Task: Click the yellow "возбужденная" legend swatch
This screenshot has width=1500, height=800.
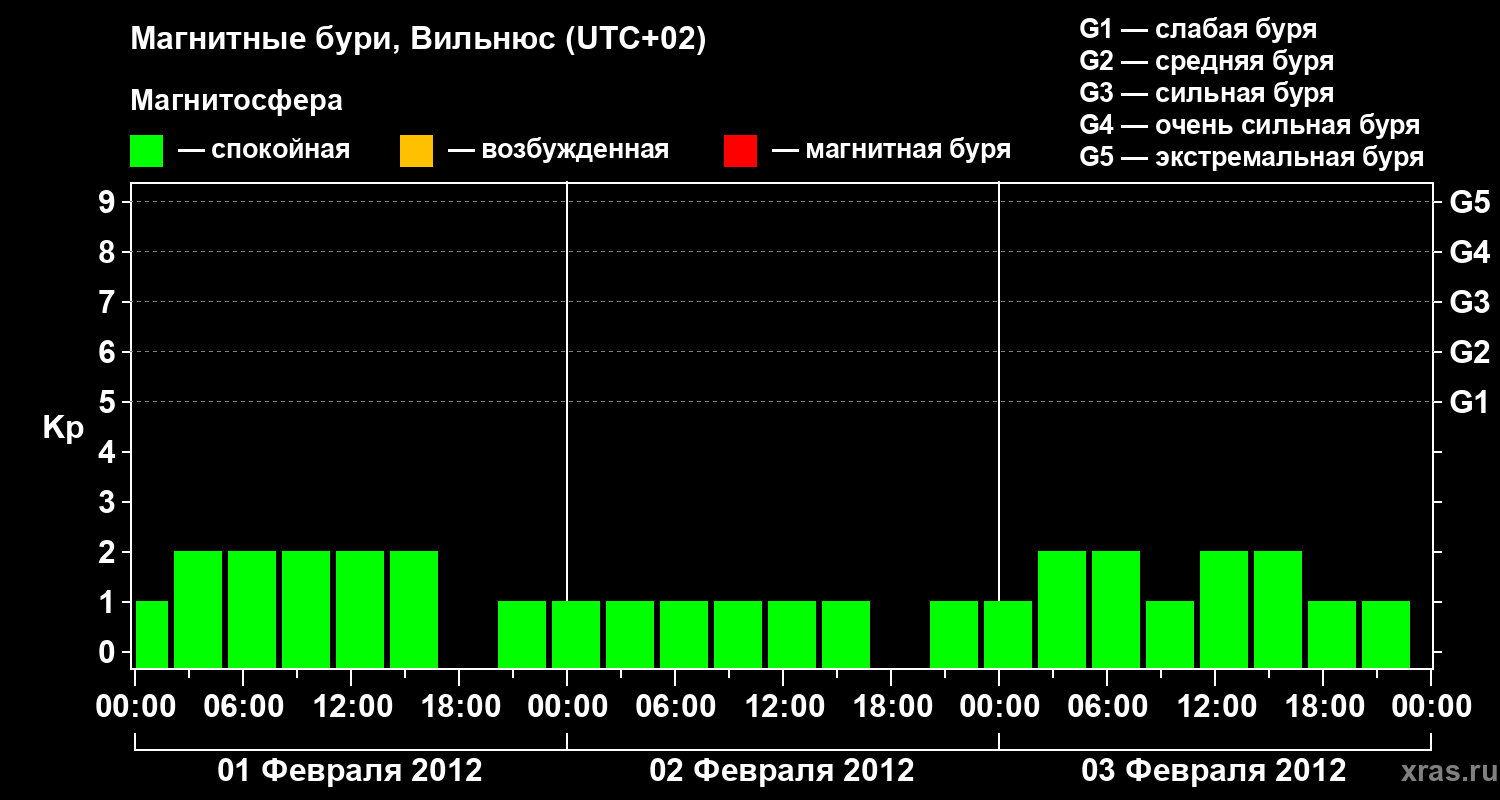Action: pyautogui.click(x=416, y=151)
